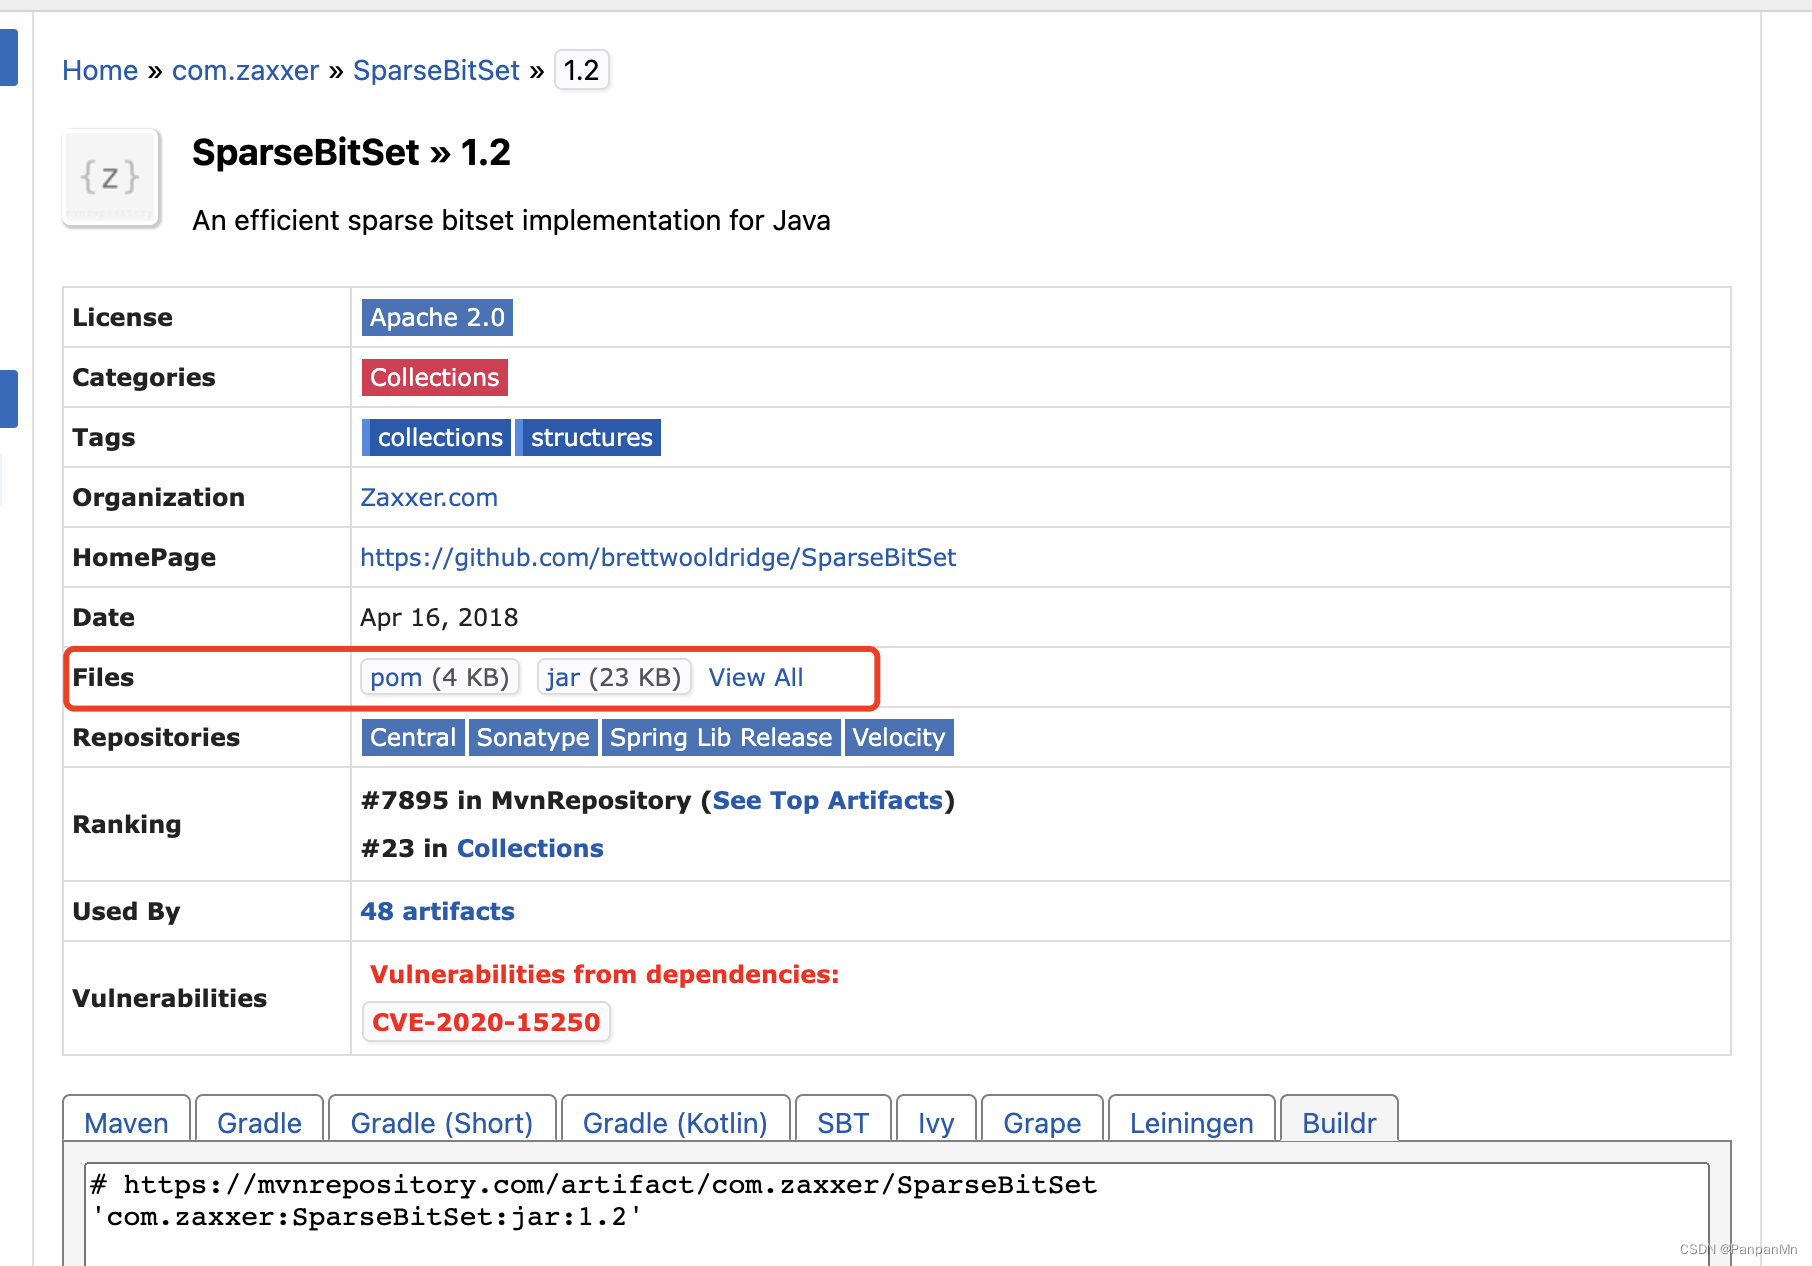The width and height of the screenshot is (1812, 1266).
Task: Click View All files
Action: (756, 677)
